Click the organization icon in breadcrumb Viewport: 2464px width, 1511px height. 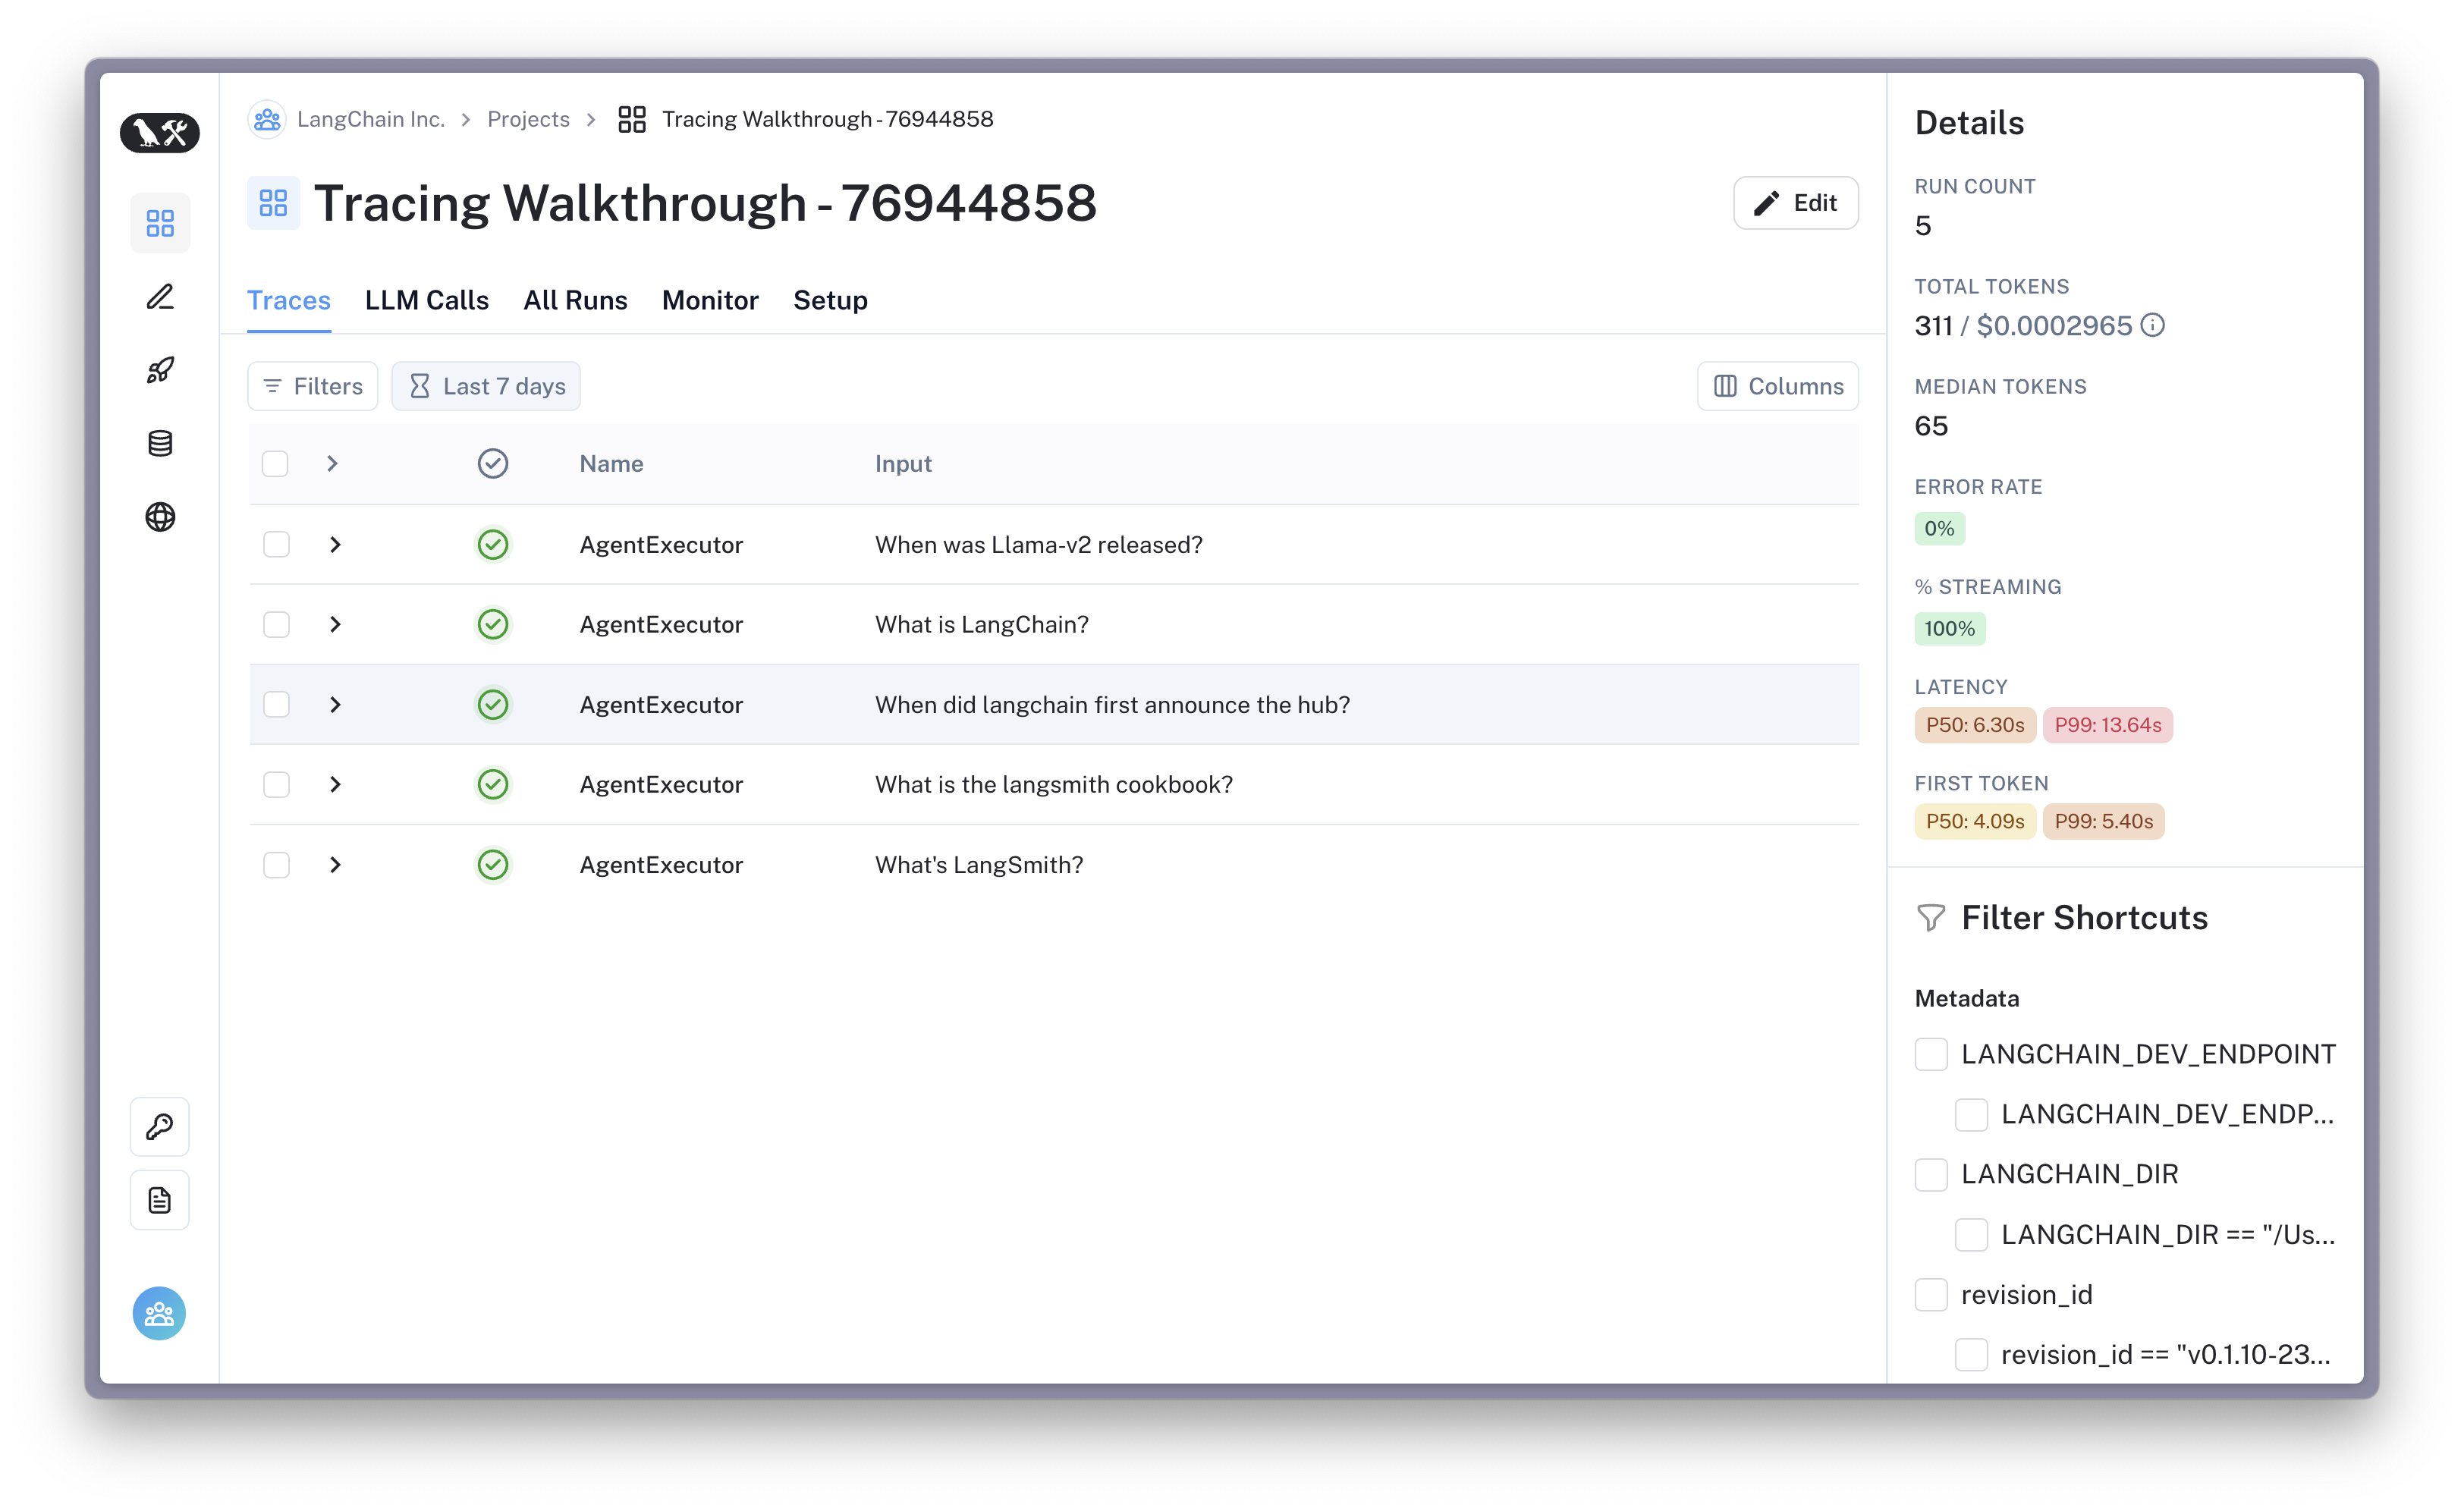point(267,120)
